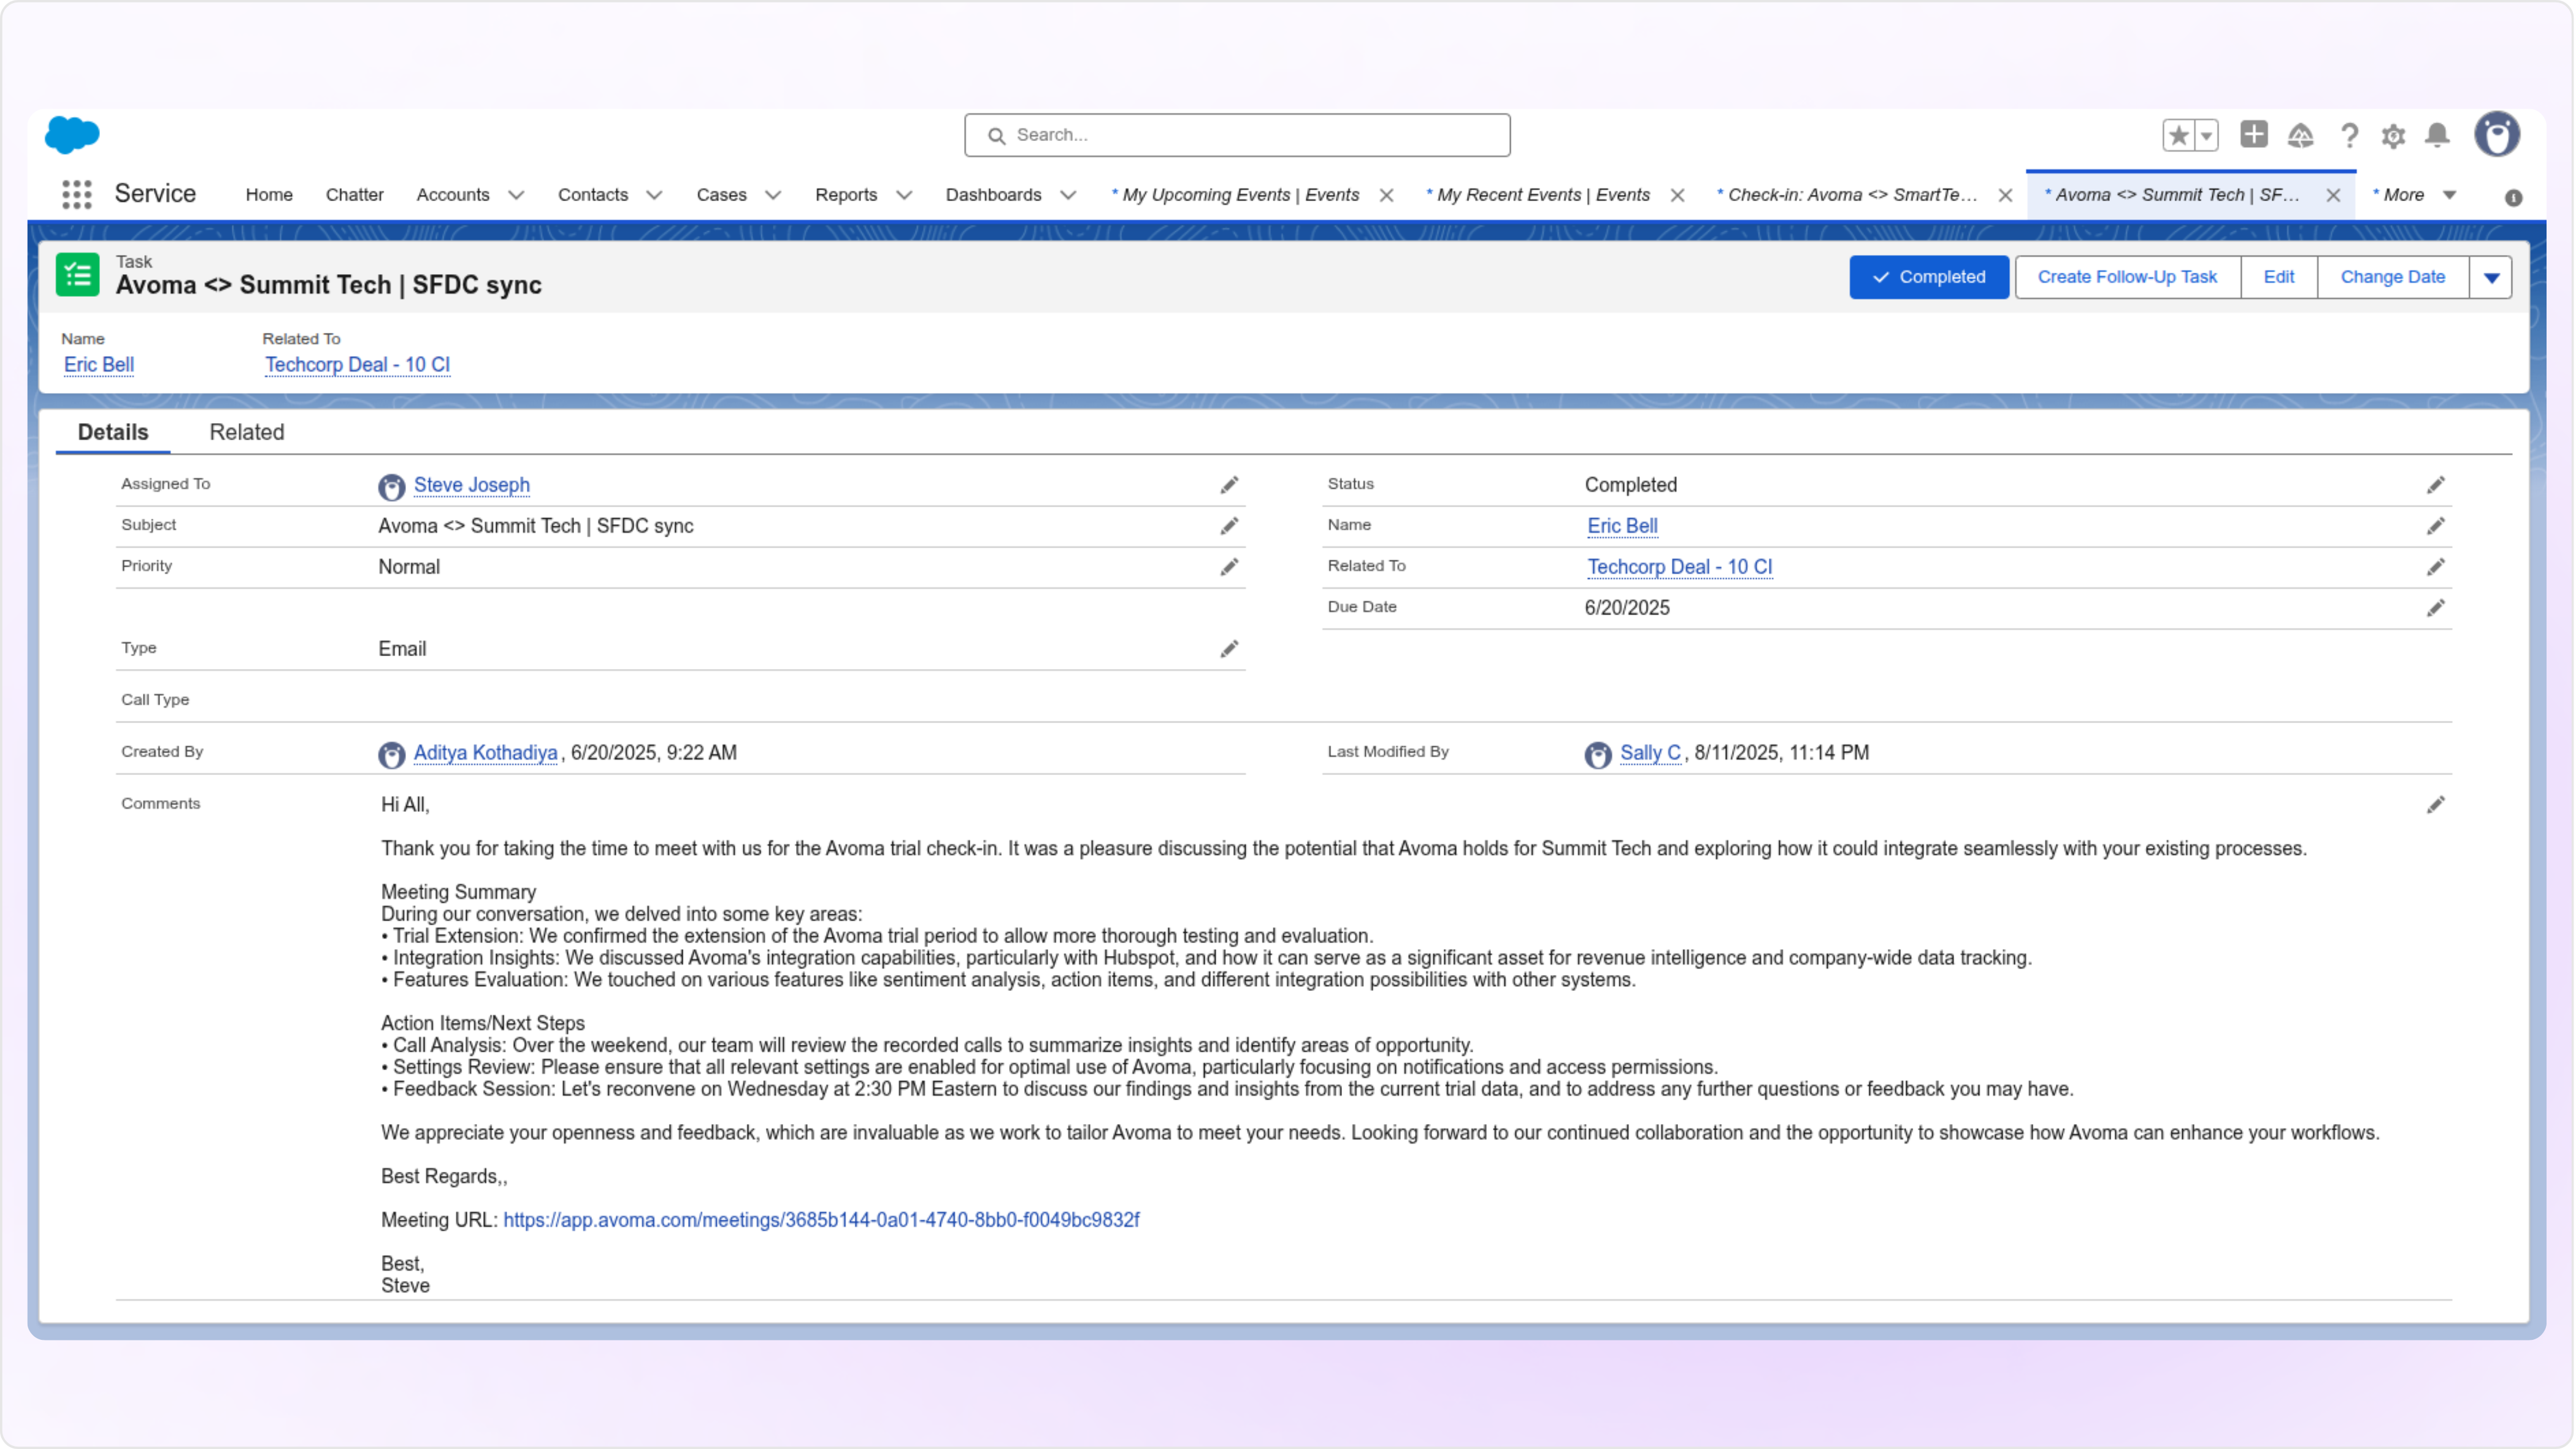This screenshot has width=2576, height=1449.
Task: Open Techcorp Deal link in header
Action: 357,365
